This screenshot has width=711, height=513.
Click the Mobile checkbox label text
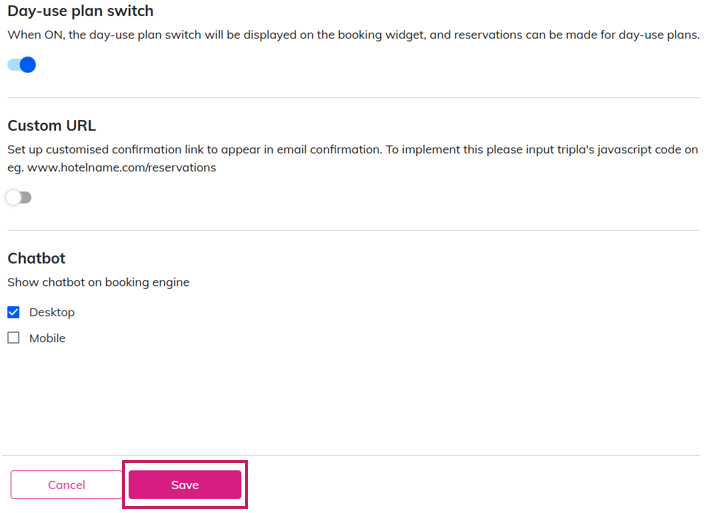point(47,338)
